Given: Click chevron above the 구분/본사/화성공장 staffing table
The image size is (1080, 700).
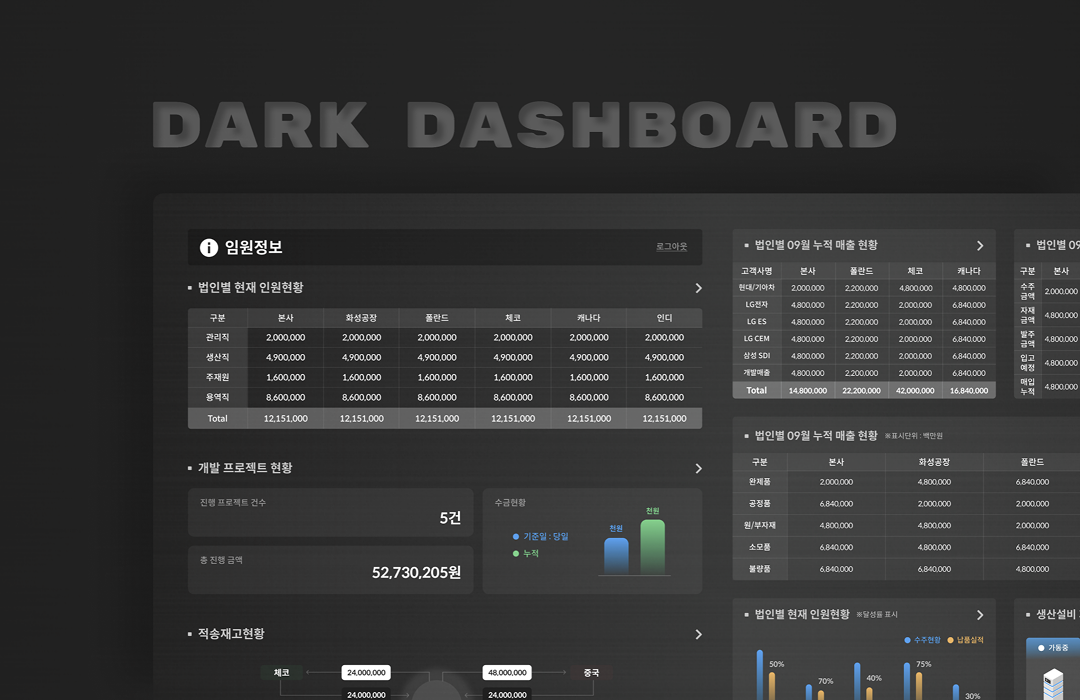Looking at the screenshot, I should 698,288.
